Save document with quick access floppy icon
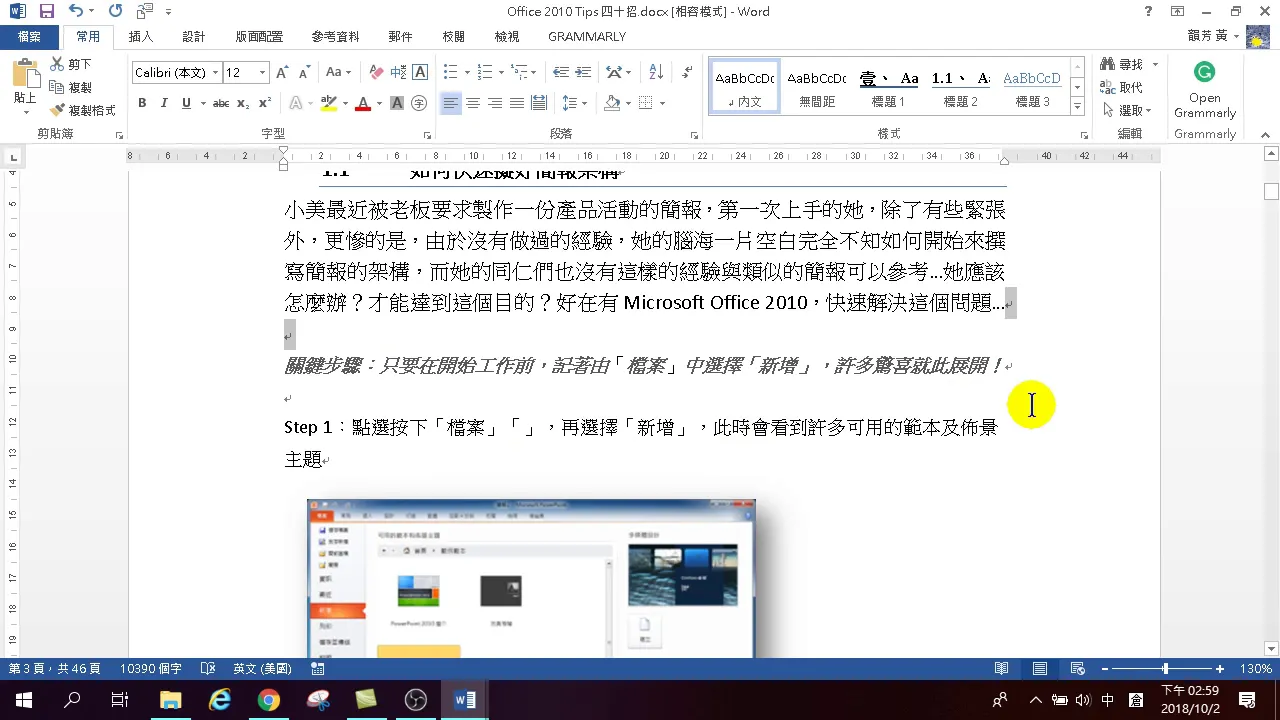 (46, 11)
